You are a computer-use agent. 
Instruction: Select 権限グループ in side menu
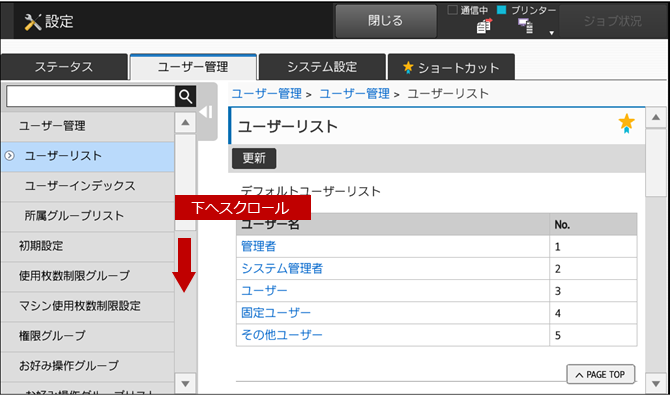[x=88, y=336]
